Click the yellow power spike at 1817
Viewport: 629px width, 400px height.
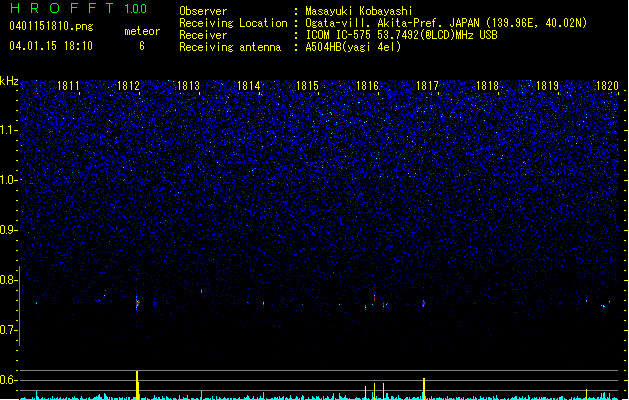(424, 388)
